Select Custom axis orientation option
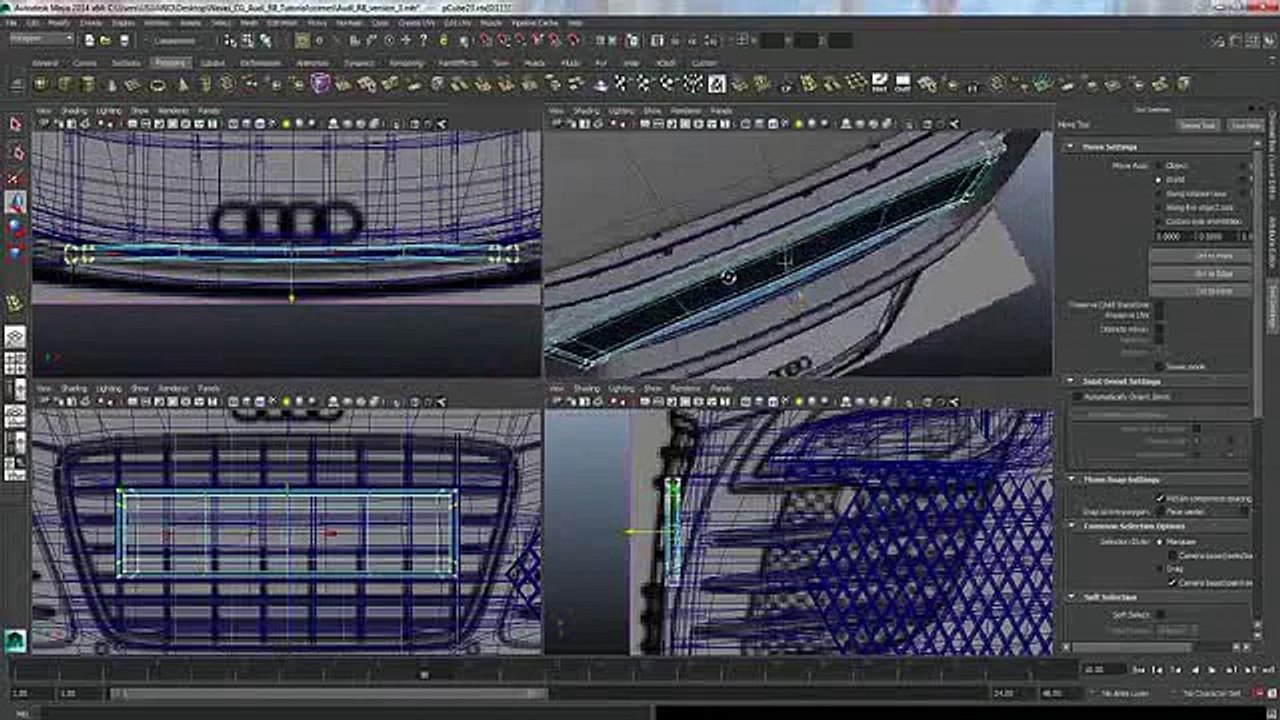This screenshot has width=1280, height=720. tap(1160, 221)
